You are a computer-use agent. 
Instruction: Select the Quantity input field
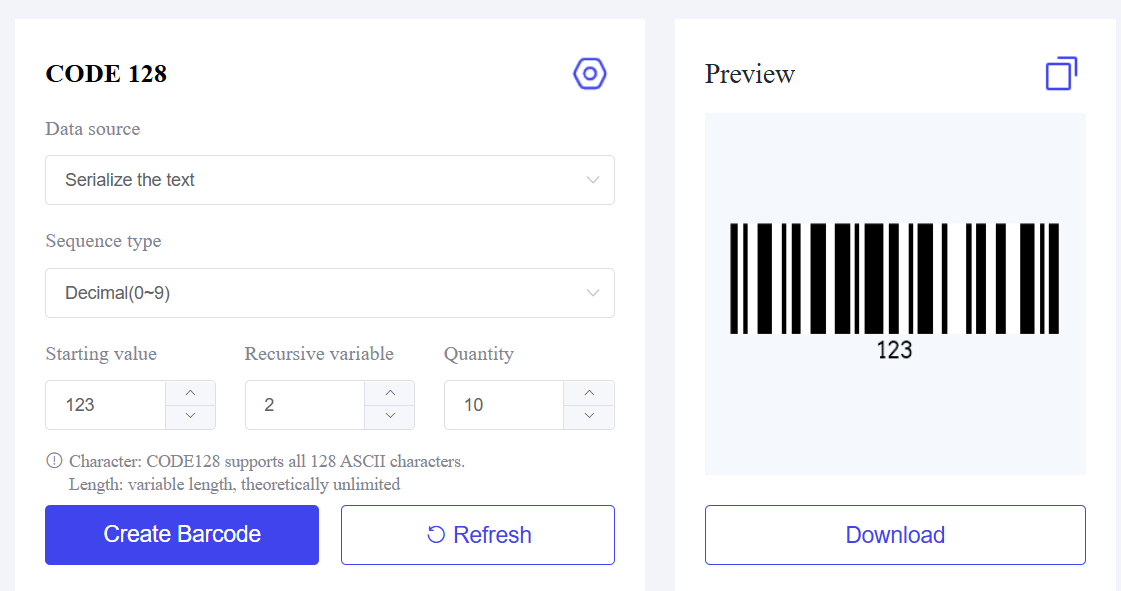(504, 405)
